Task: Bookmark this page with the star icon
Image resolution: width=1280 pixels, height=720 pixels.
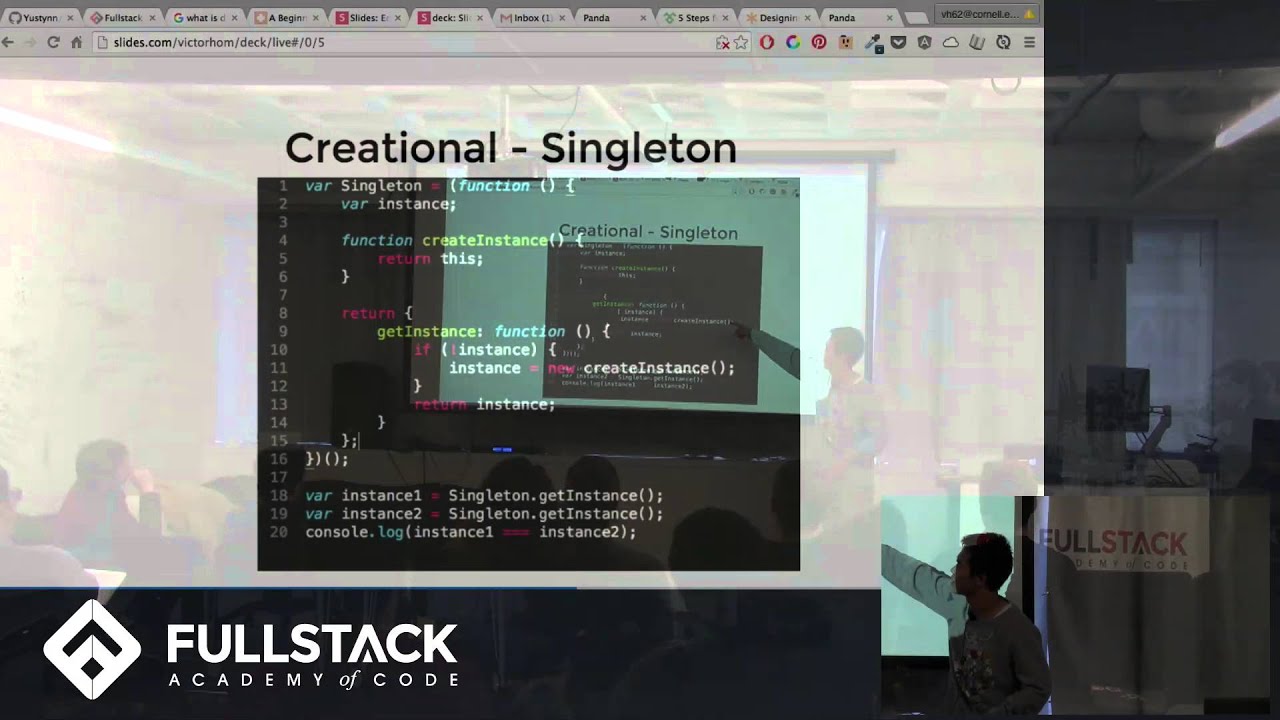Action: [741, 42]
